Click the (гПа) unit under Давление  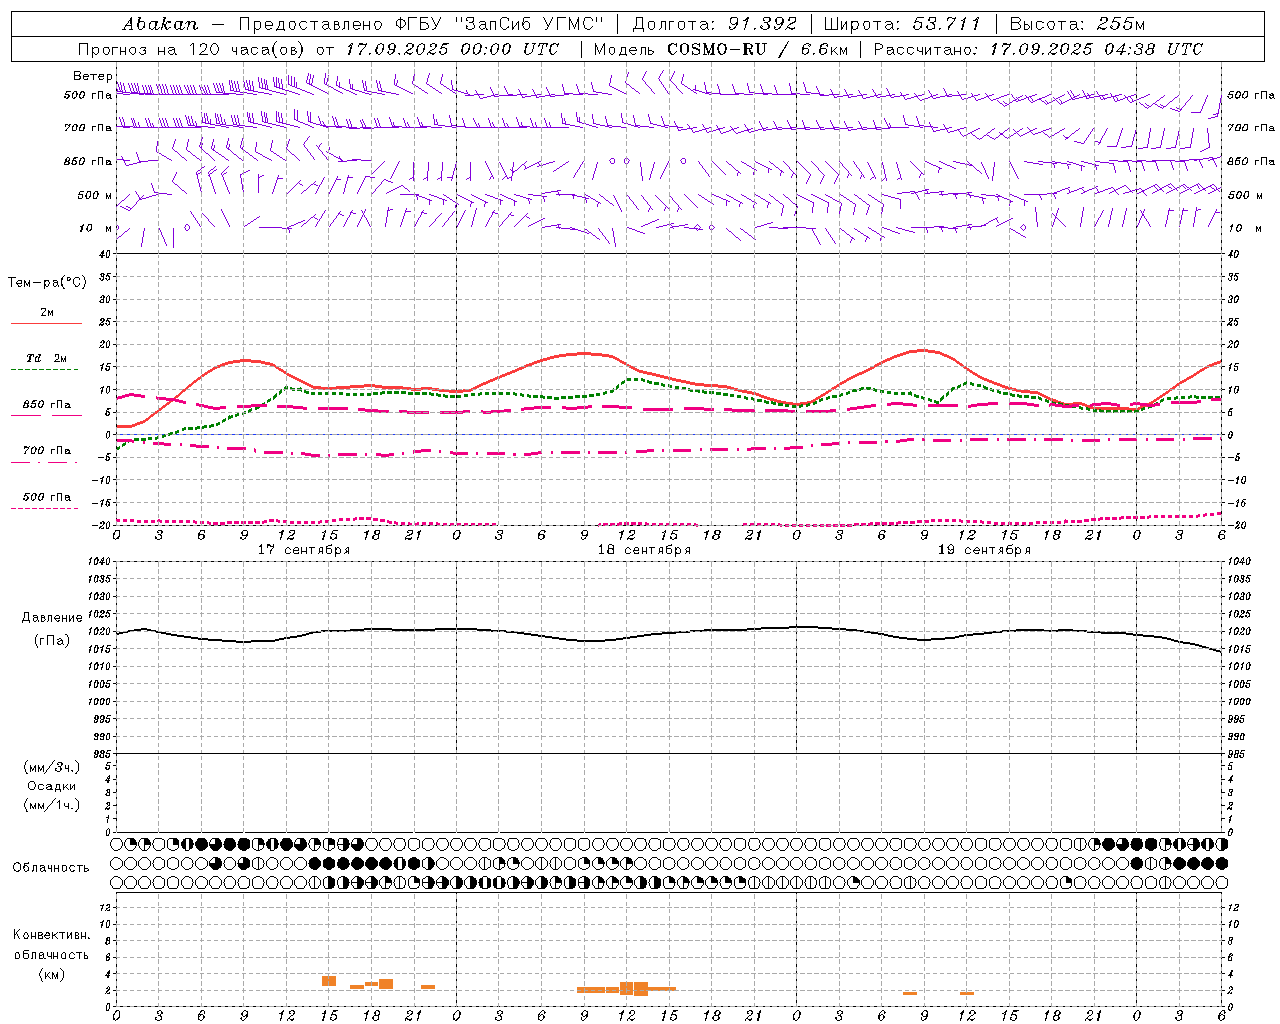52,641
